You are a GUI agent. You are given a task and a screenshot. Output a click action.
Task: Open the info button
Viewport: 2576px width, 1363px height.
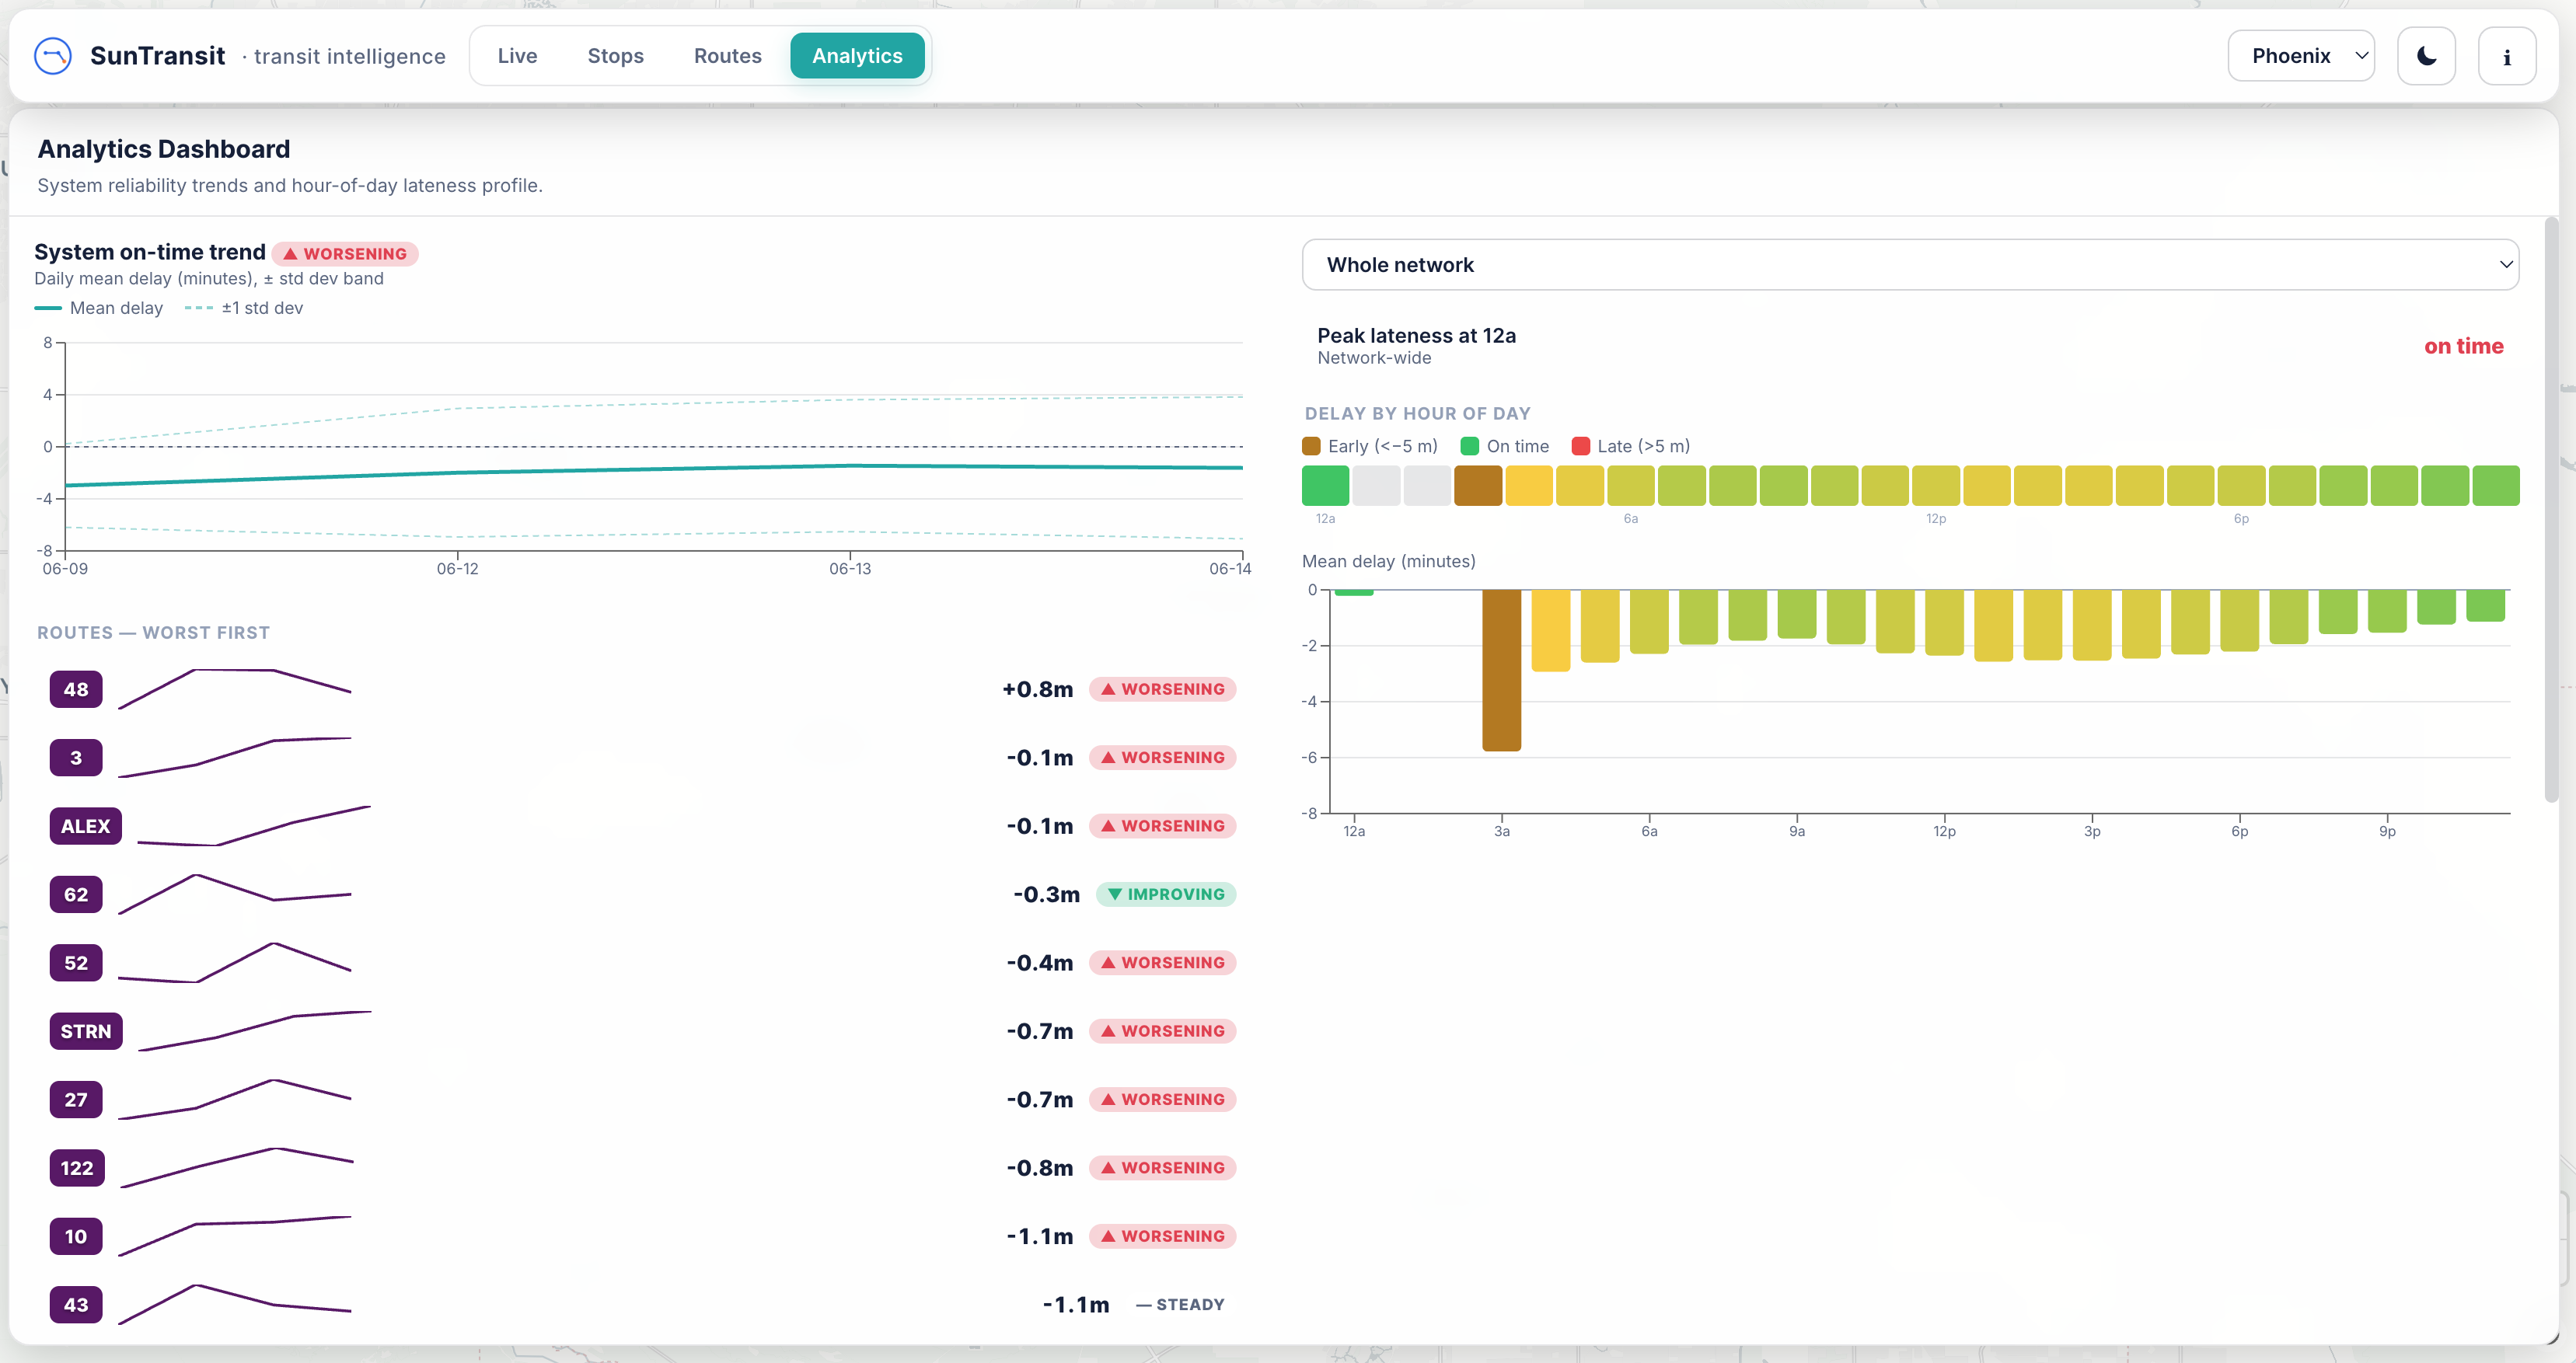[x=2506, y=56]
